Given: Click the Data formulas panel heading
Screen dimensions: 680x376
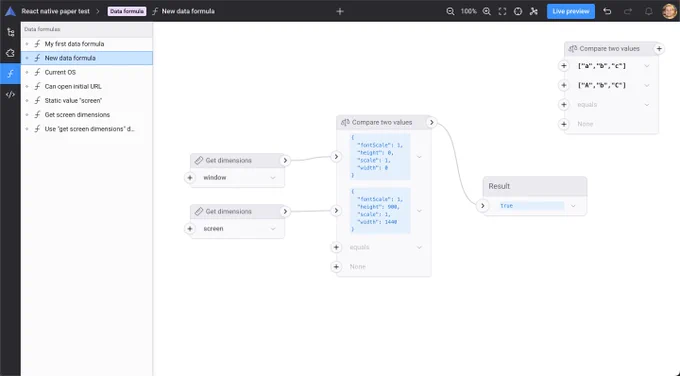Looking at the screenshot, I should point(42,29).
